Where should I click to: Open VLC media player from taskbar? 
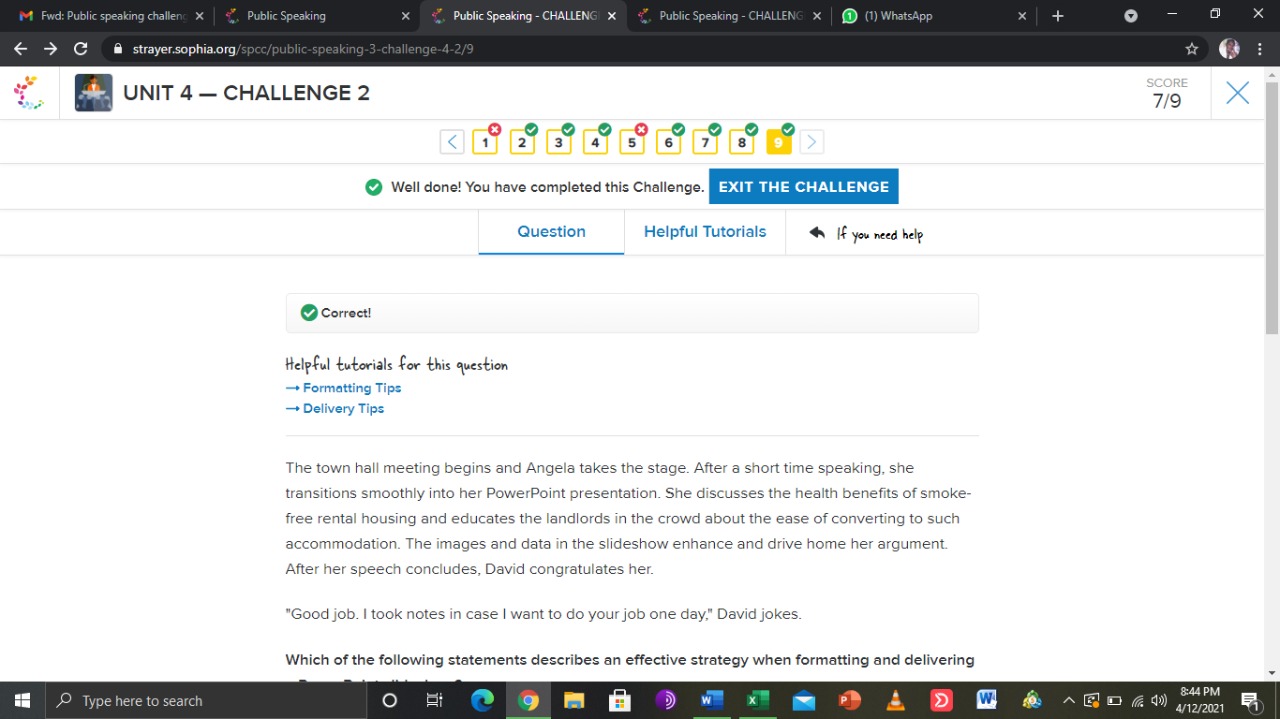896,700
